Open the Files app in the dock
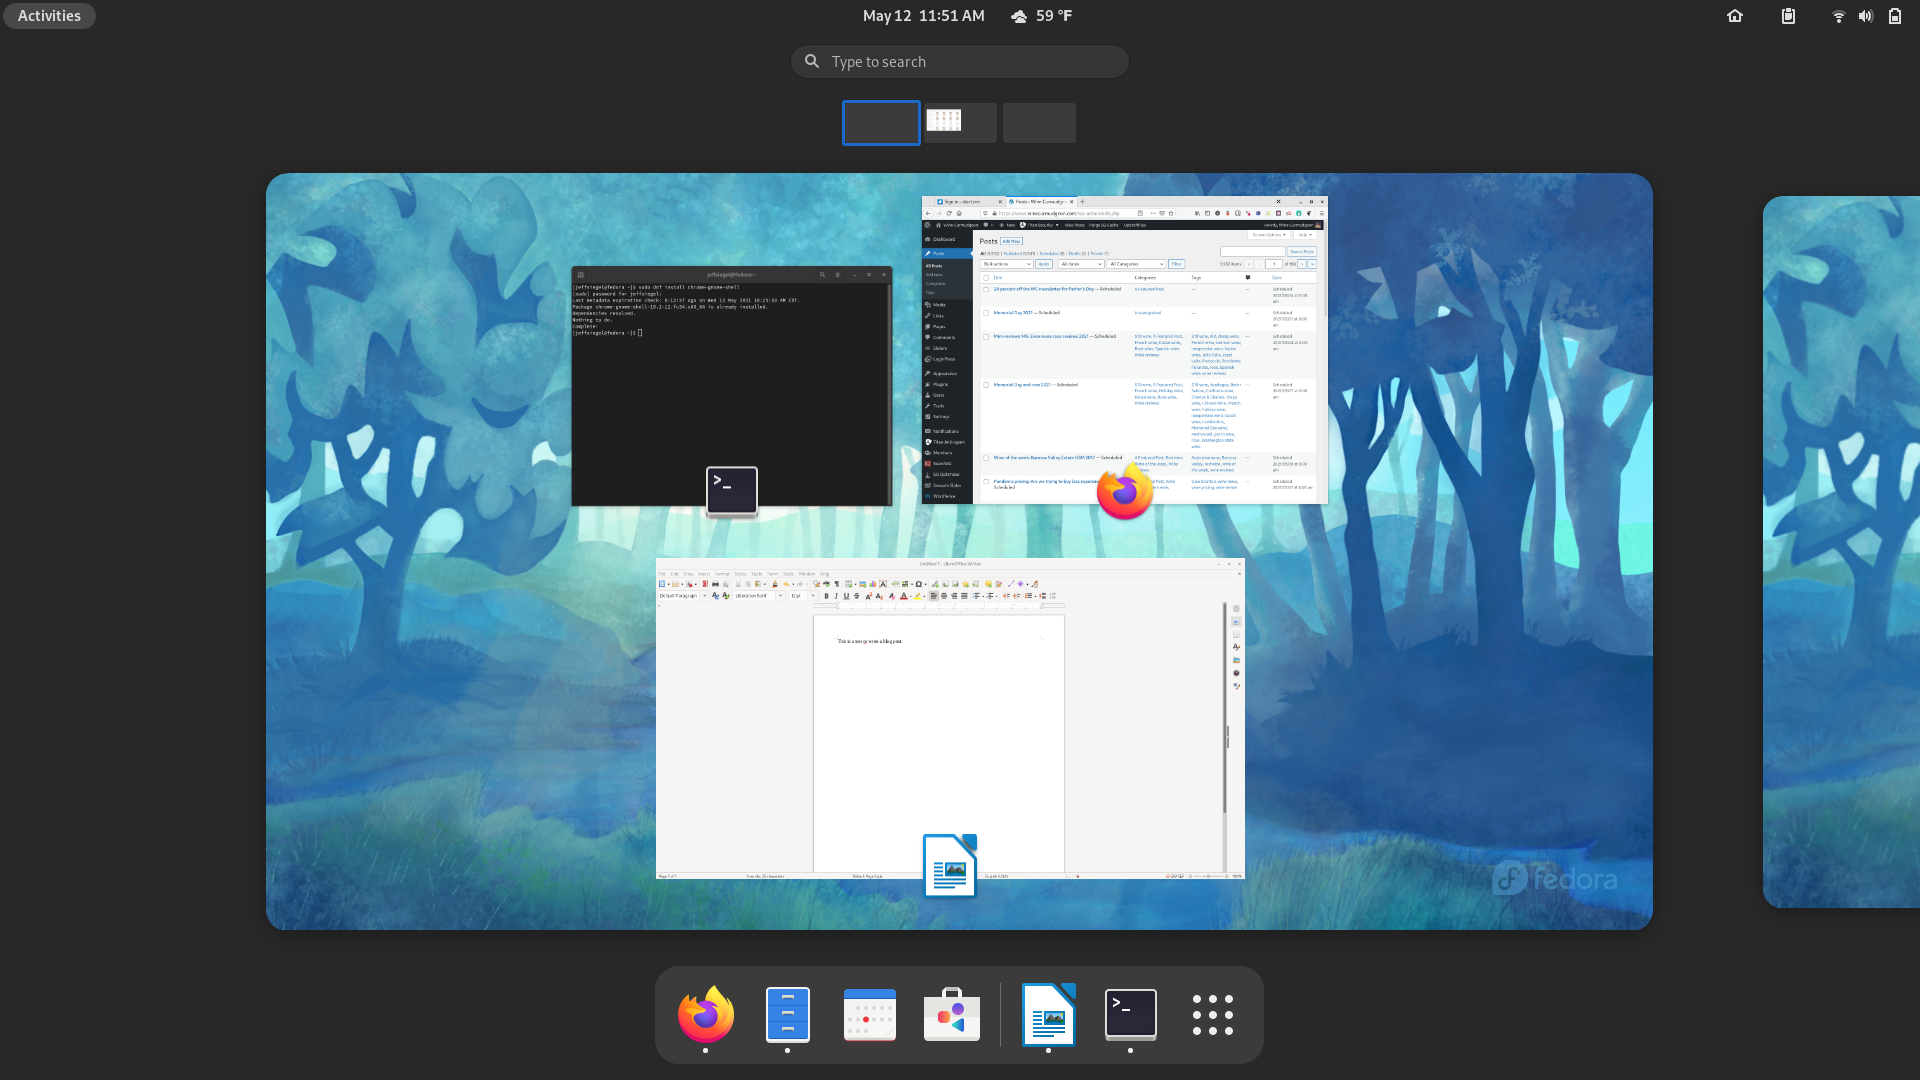This screenshot has width=1920, height=1080. tap(788, 1014)
